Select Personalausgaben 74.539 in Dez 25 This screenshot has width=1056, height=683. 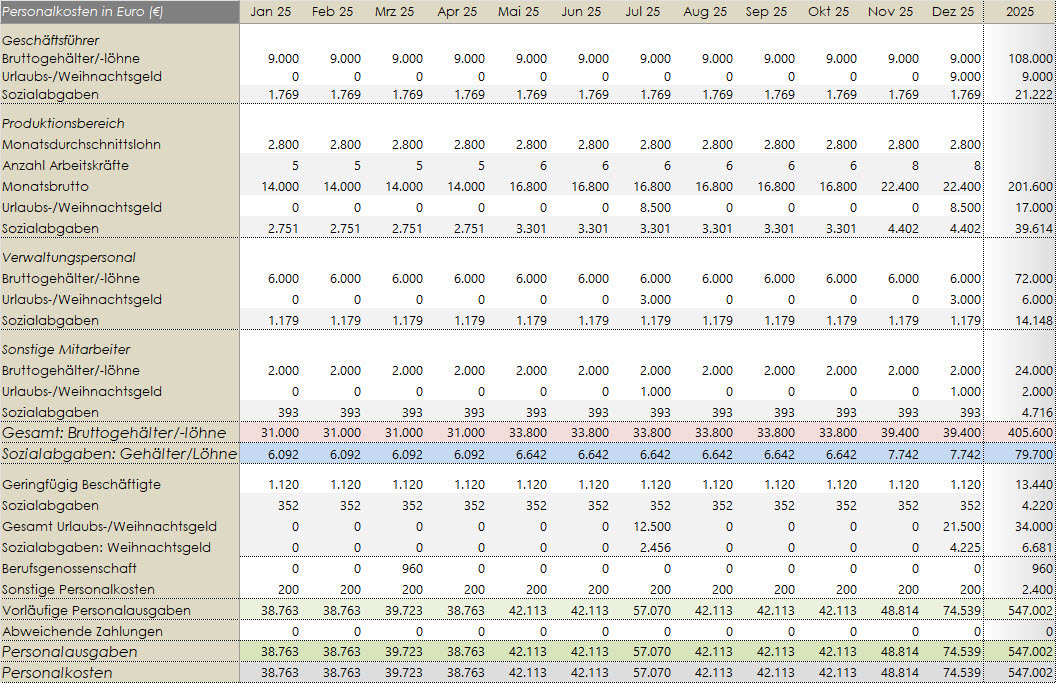pos(962,652)
